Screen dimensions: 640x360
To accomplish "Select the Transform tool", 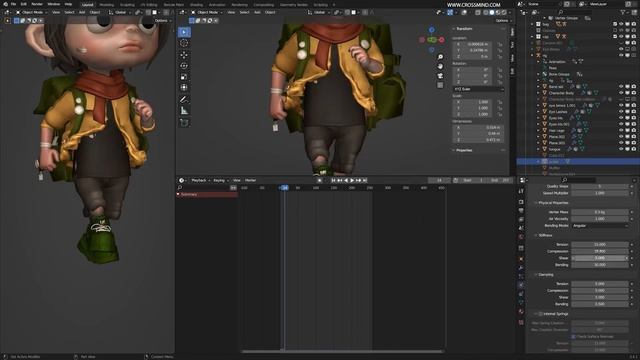I will point(184,87).
